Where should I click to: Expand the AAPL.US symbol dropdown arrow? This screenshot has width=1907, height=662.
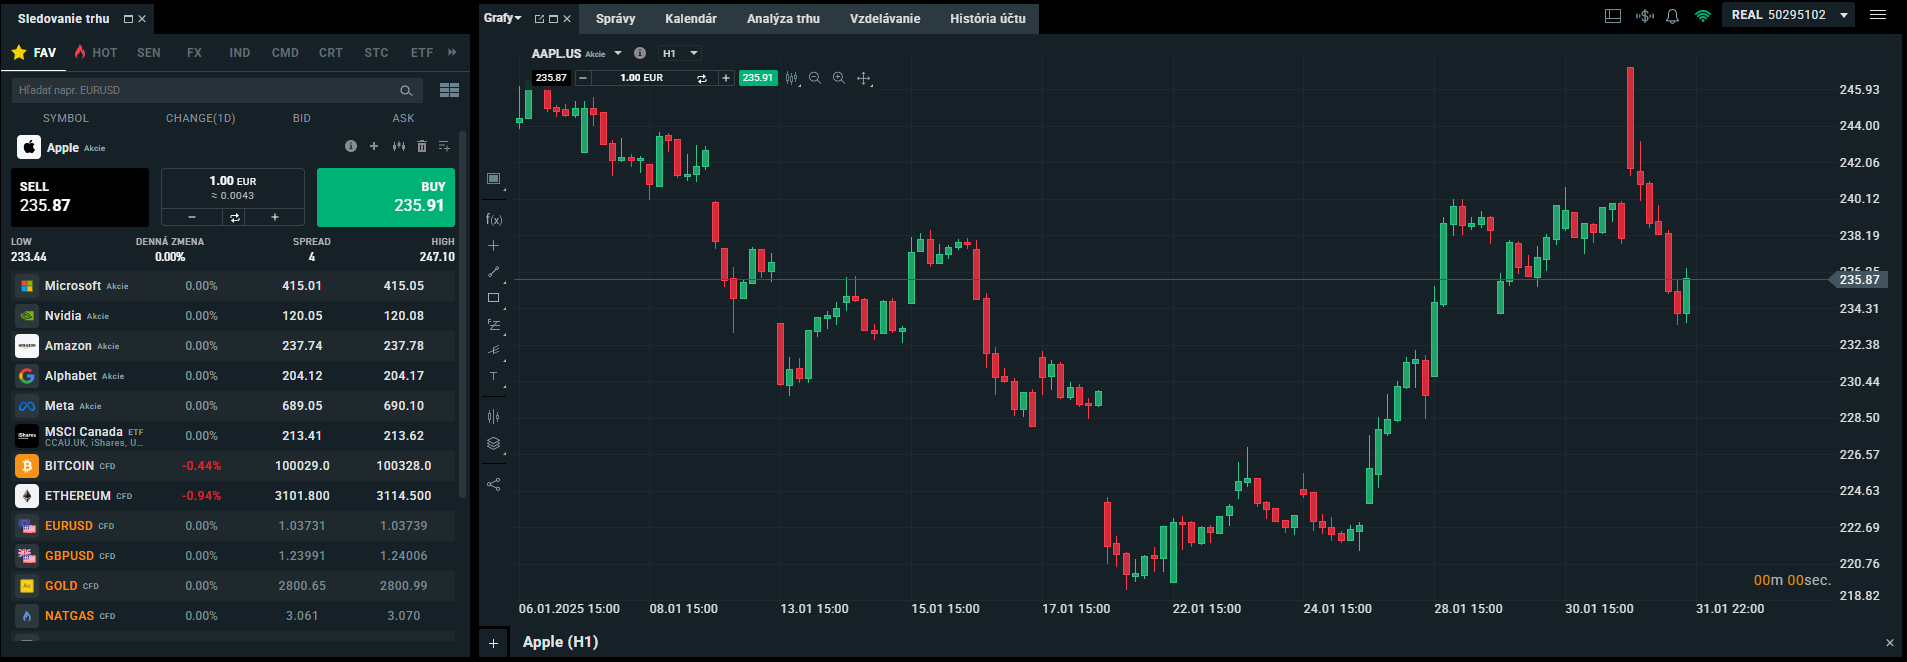(x=618, y=54)
